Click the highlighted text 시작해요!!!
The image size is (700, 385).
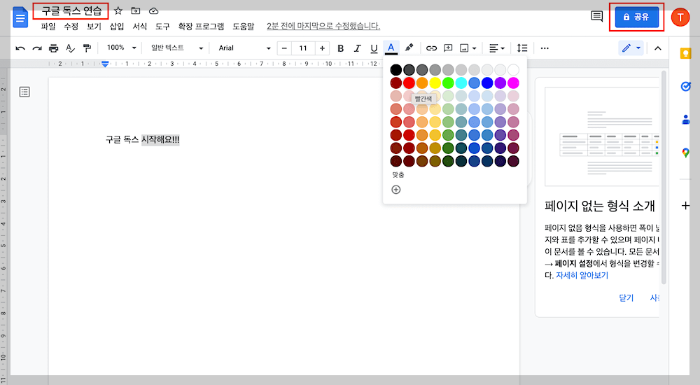coord(160,140)
